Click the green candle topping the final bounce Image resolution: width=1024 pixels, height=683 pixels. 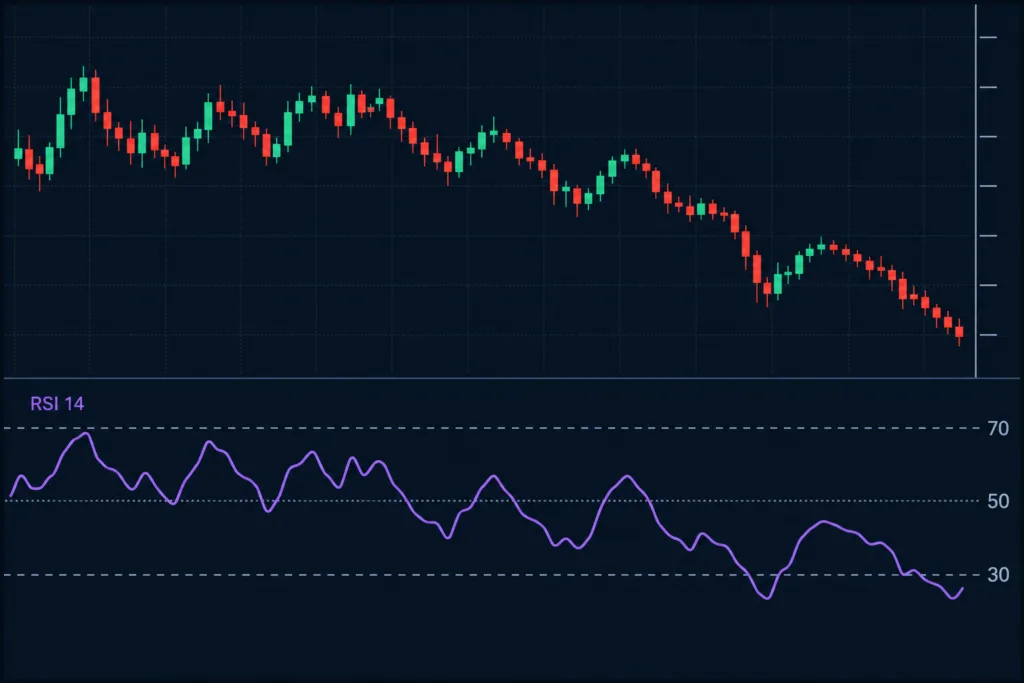(x=822, y=246)
